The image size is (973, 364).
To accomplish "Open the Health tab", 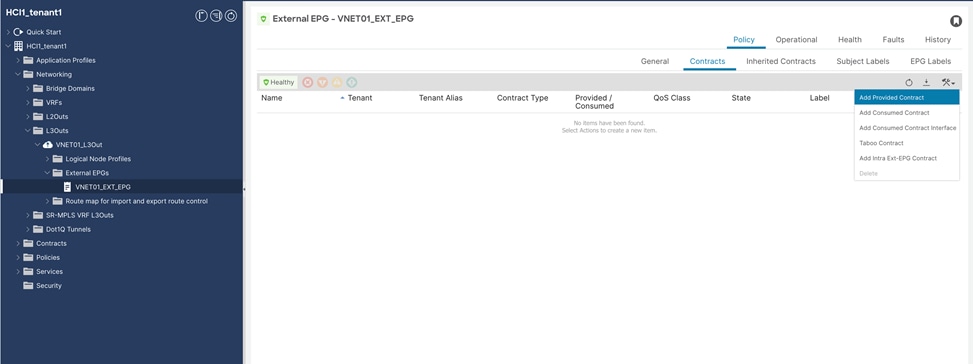I will tap(850, 40).
